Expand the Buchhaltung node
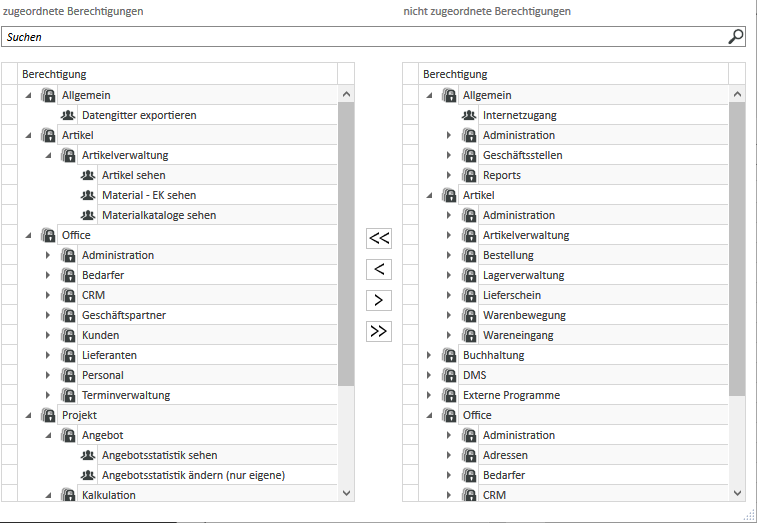The height and width of the screenshot is (523, 757). coord(429,355)
